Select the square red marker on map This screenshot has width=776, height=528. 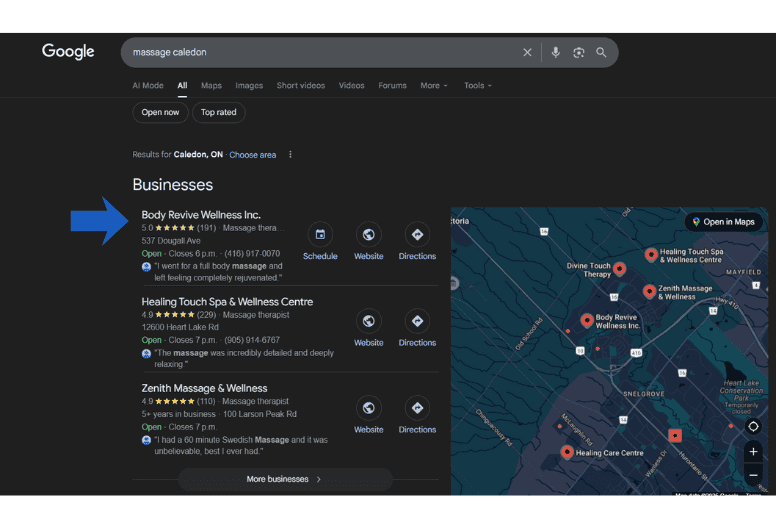coord(675,435)
